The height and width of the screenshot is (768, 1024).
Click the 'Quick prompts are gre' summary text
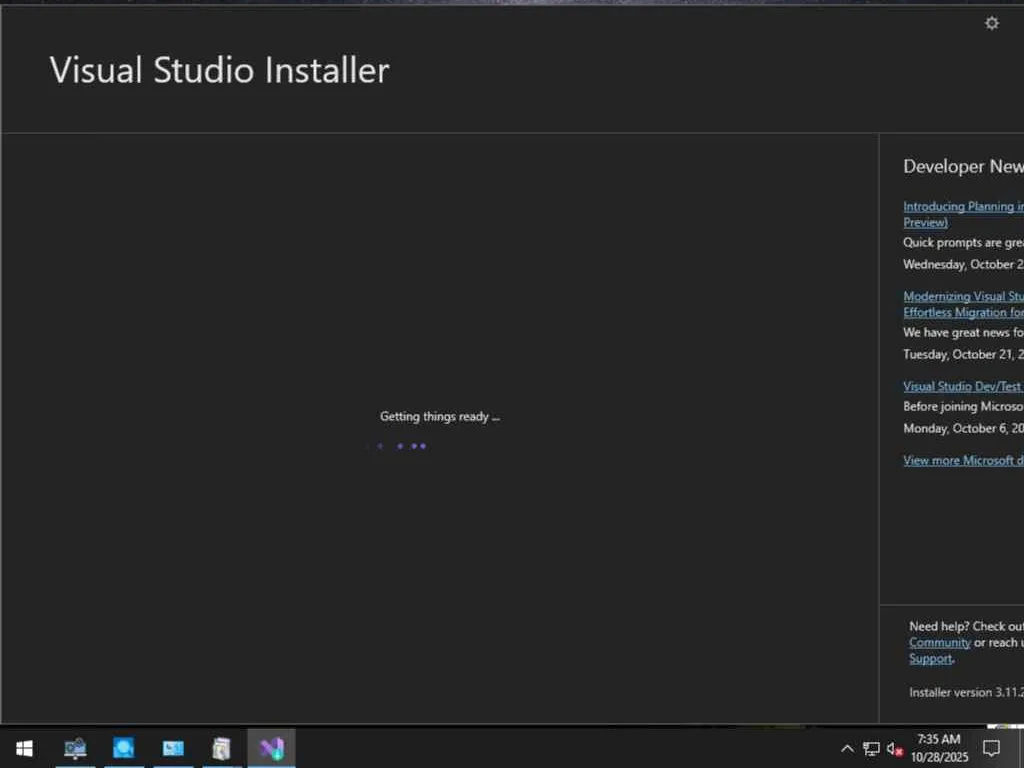(963, 242)
